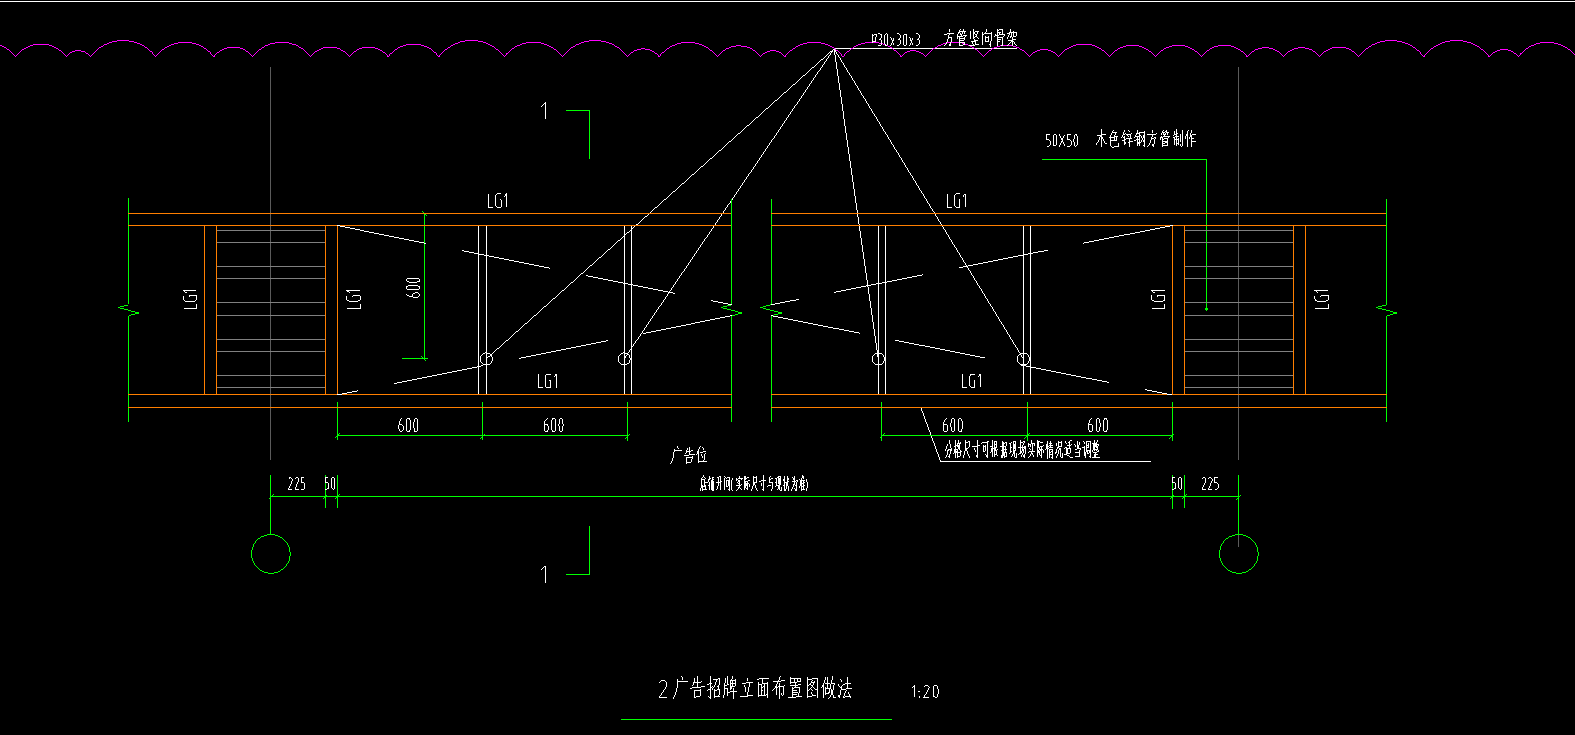The width and height of the screenshot is (1575, 735).
Task: Click the last '600' dimension under the right half
Action: tap(1098, 425)
